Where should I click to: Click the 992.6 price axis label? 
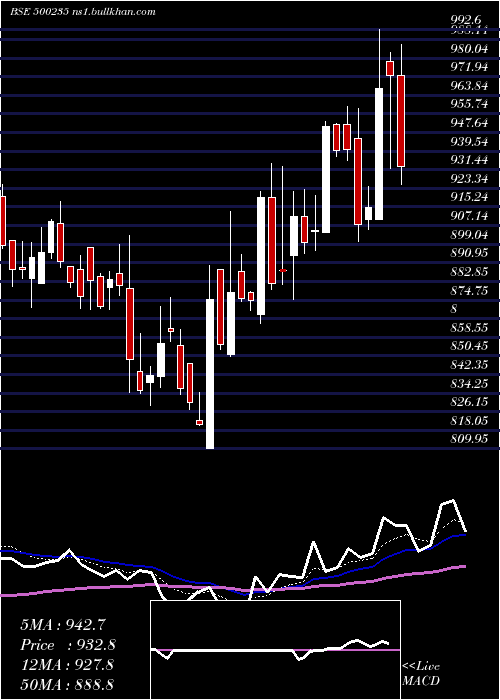pyautogui.click(x=466, y=19)
